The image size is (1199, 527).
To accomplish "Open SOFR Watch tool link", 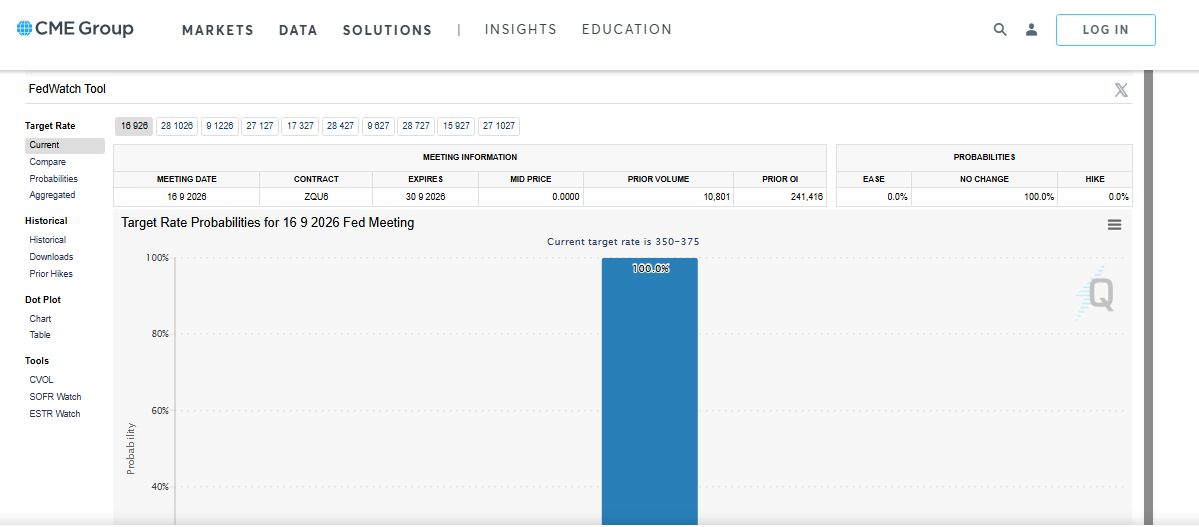I will [55, 397].
